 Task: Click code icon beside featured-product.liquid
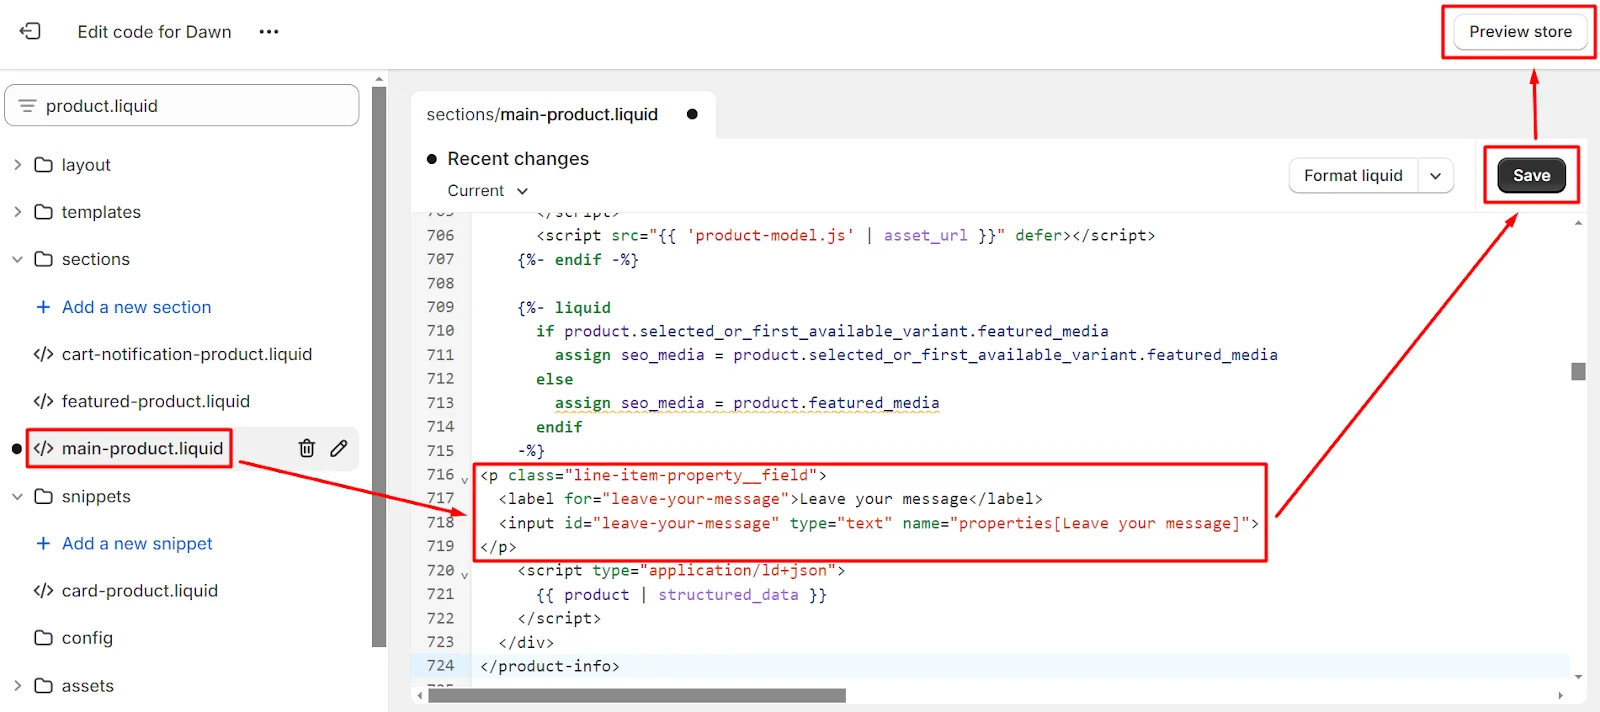pyautogui.click(x=43, y=402)
